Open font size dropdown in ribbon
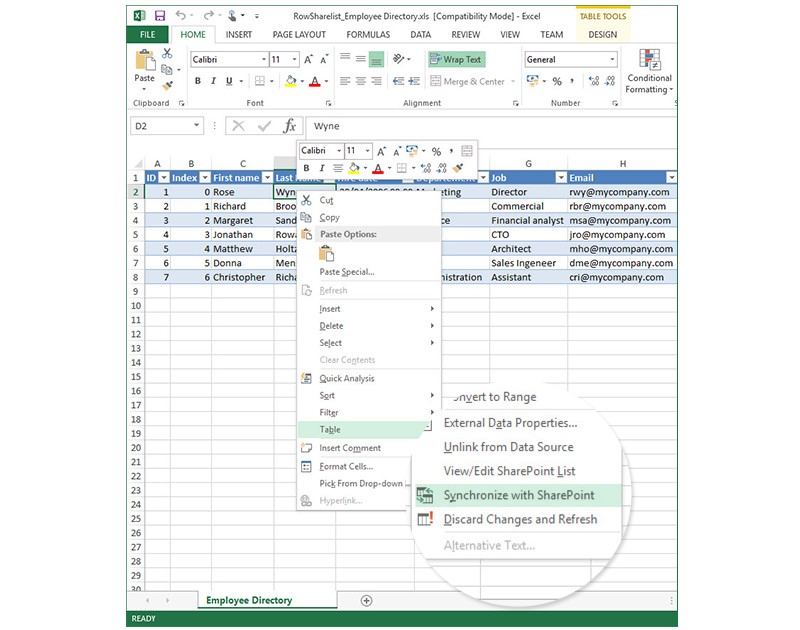This screenshot has height=630, width=800. coord(294,60)
